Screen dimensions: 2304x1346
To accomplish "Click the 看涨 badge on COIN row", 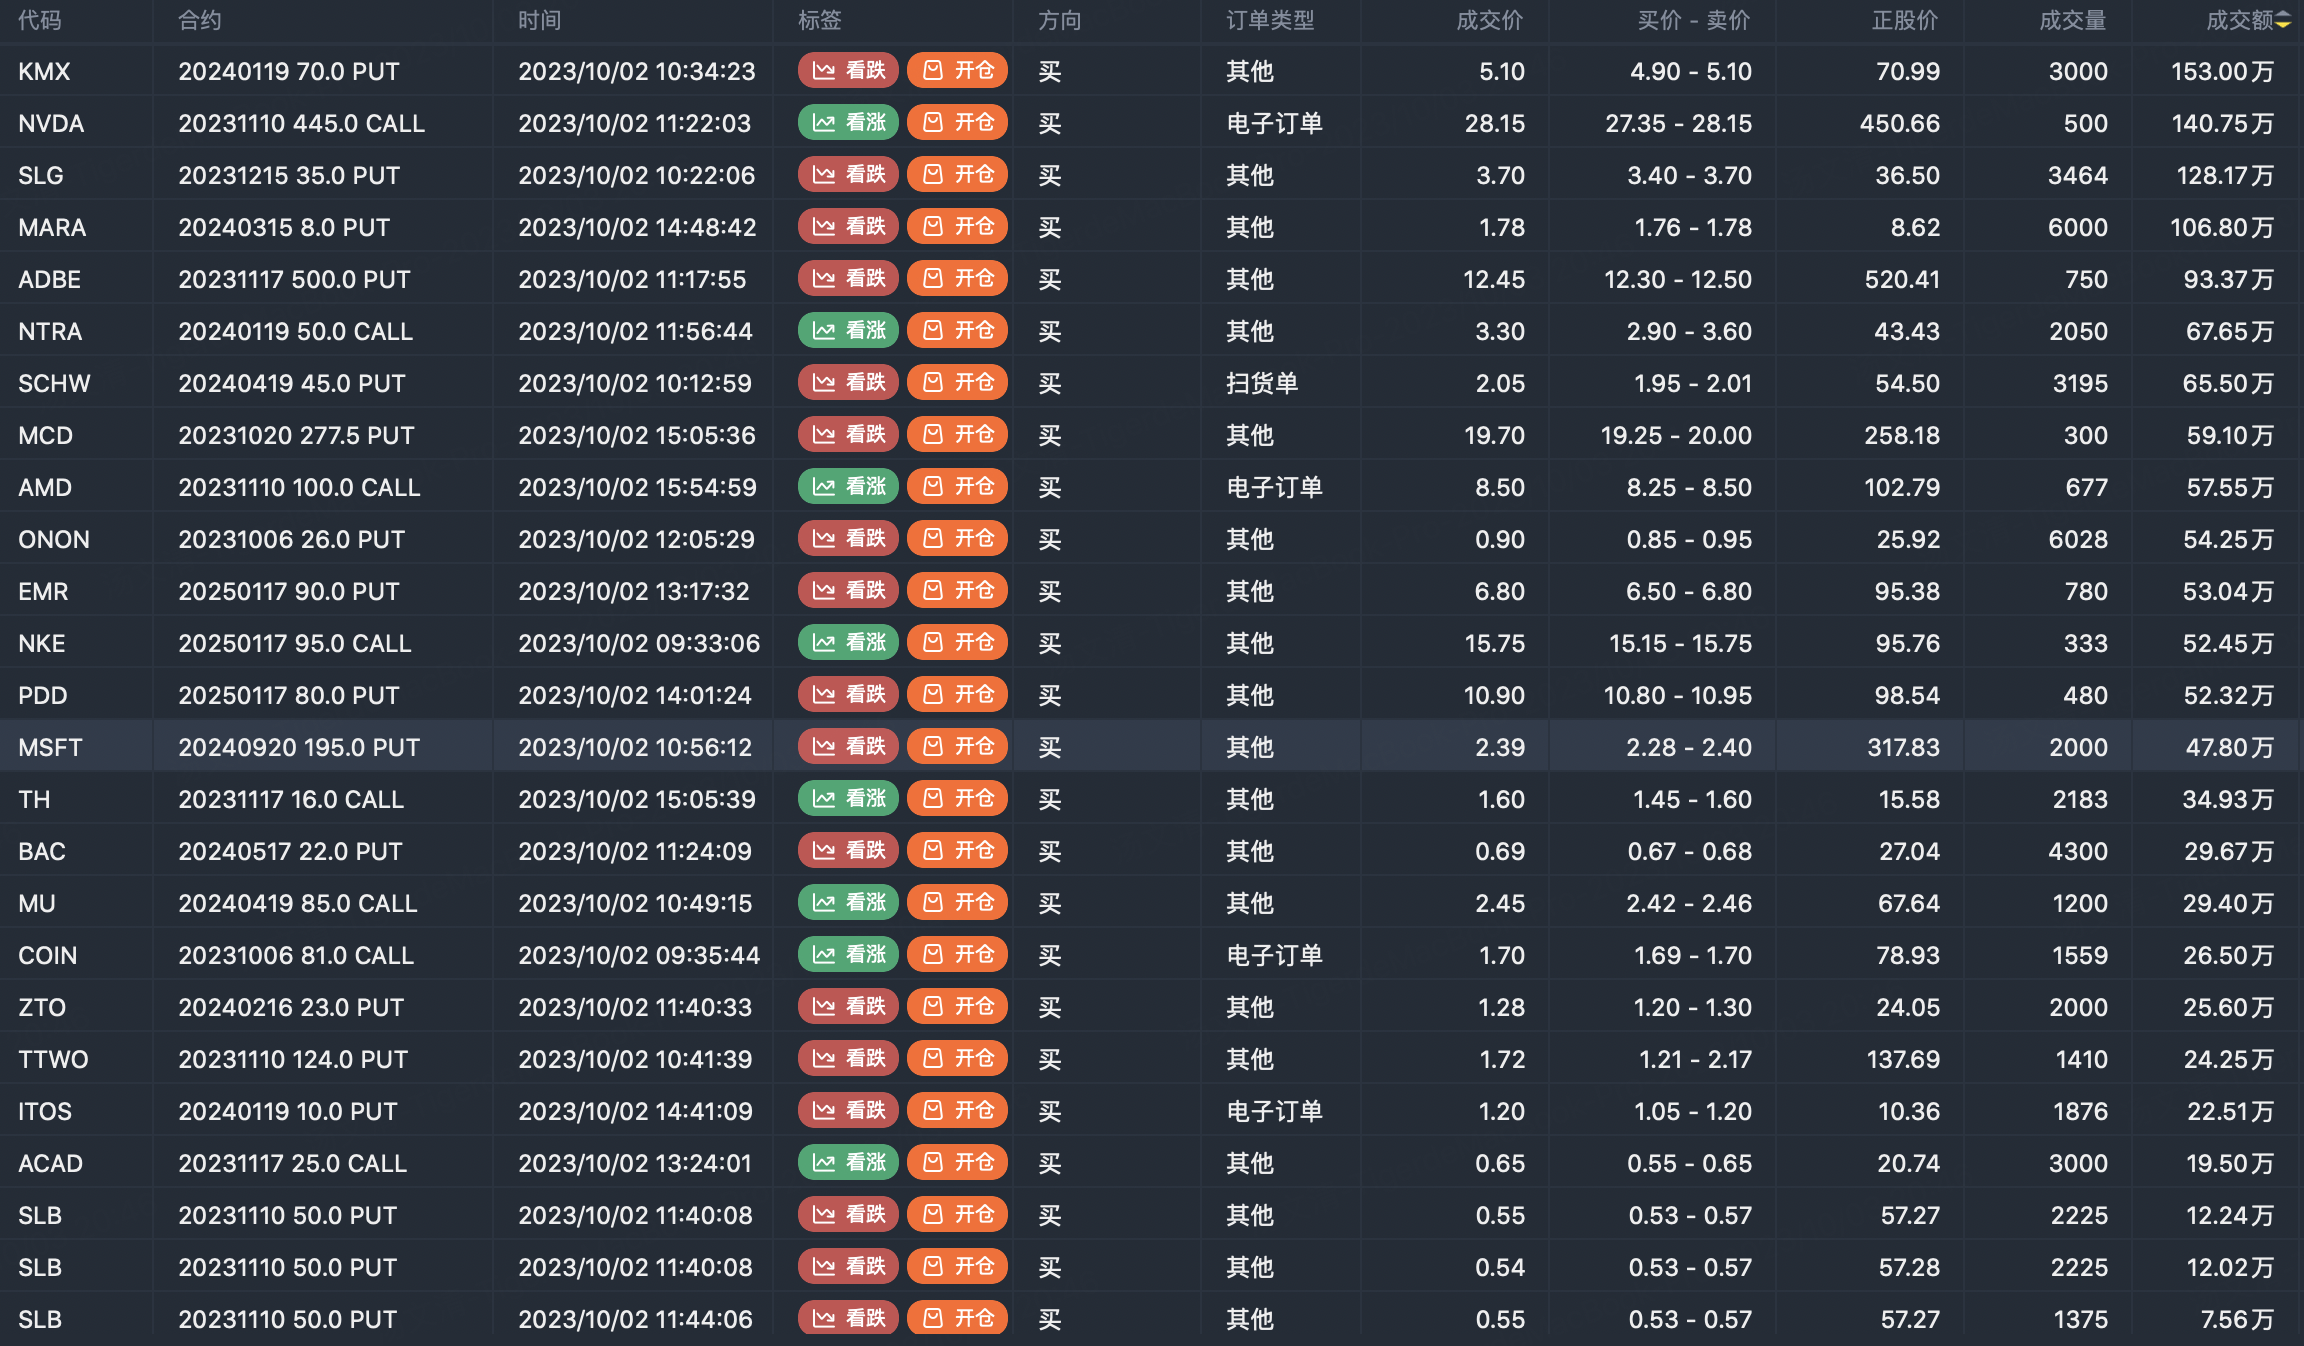I will coord(848,954).
